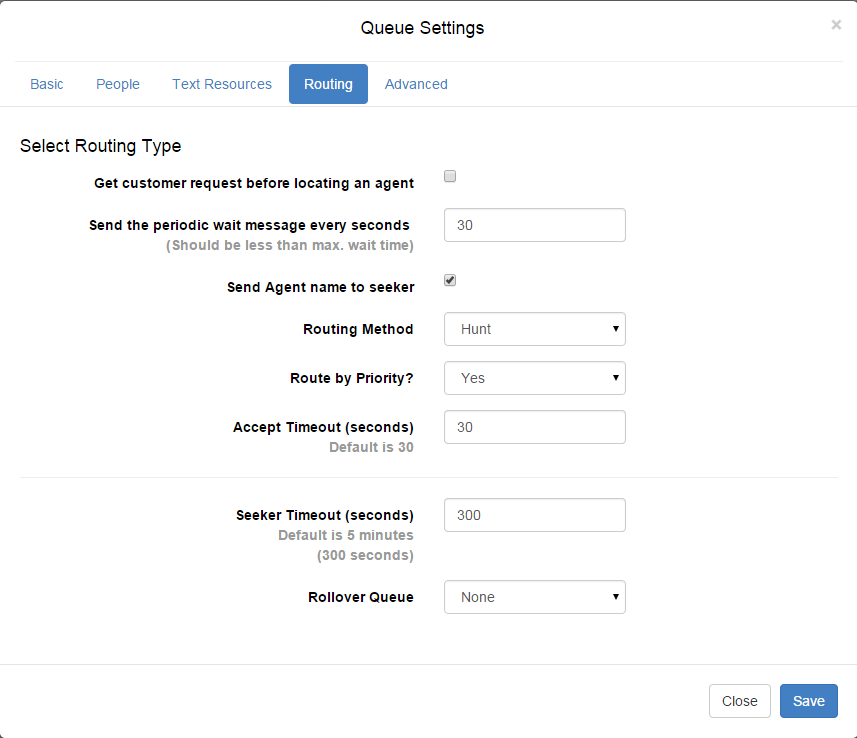This screenshot has height=738, width=857.
Task: Focus the periodic wait message seconds field
Action: [535, 225]
